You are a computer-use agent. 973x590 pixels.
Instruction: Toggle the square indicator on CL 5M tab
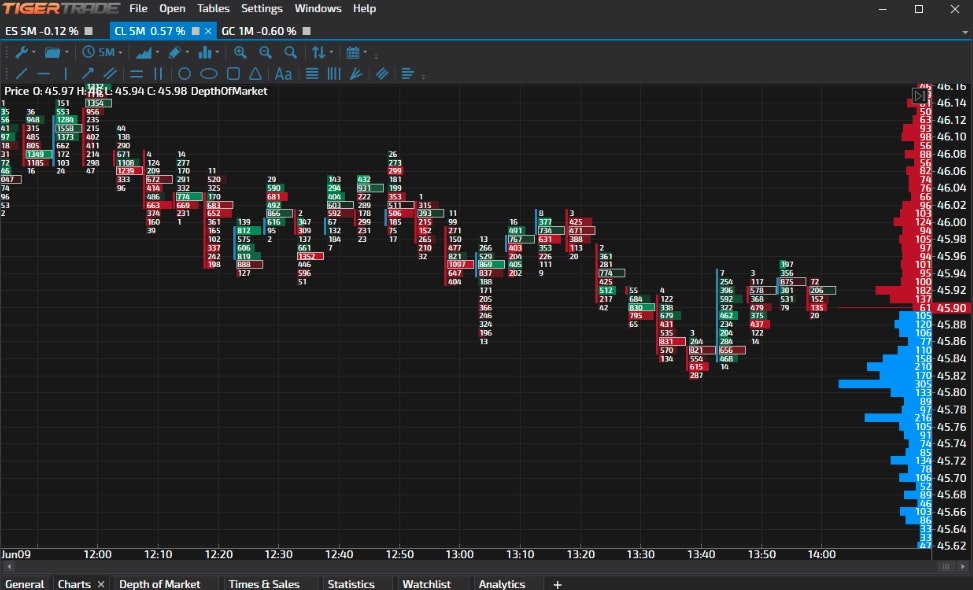tap(195, 30)
